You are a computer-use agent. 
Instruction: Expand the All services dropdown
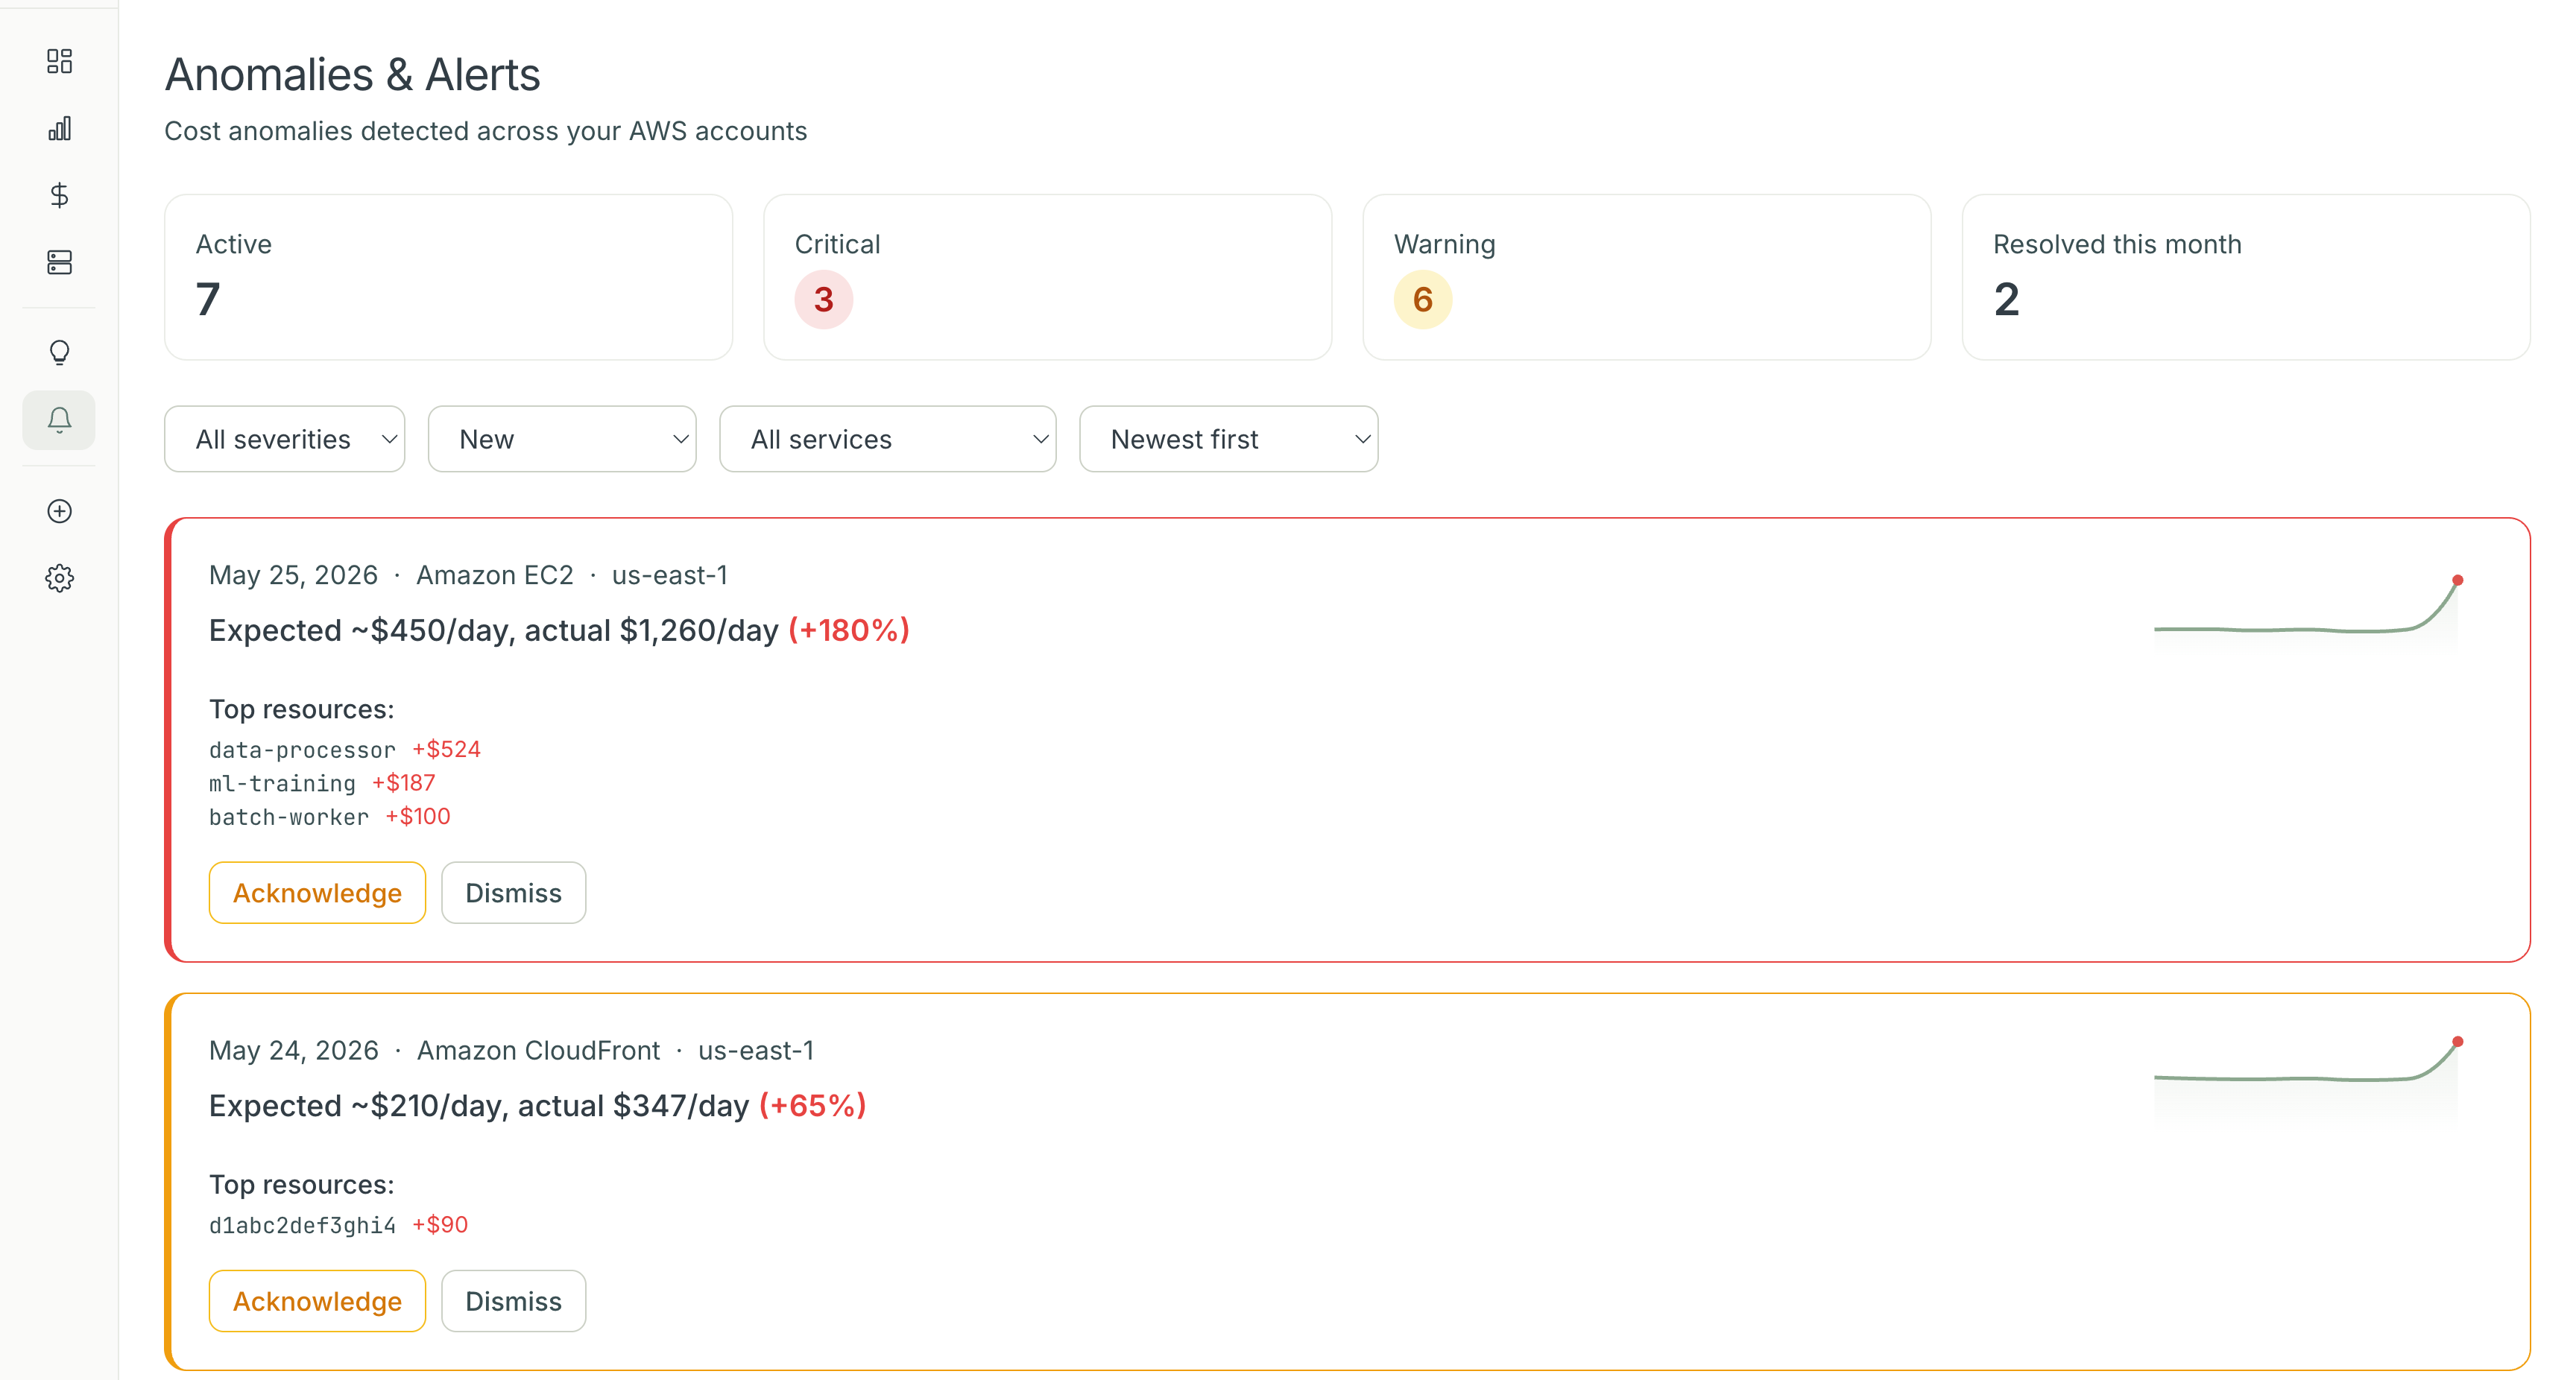pos(888,439)
